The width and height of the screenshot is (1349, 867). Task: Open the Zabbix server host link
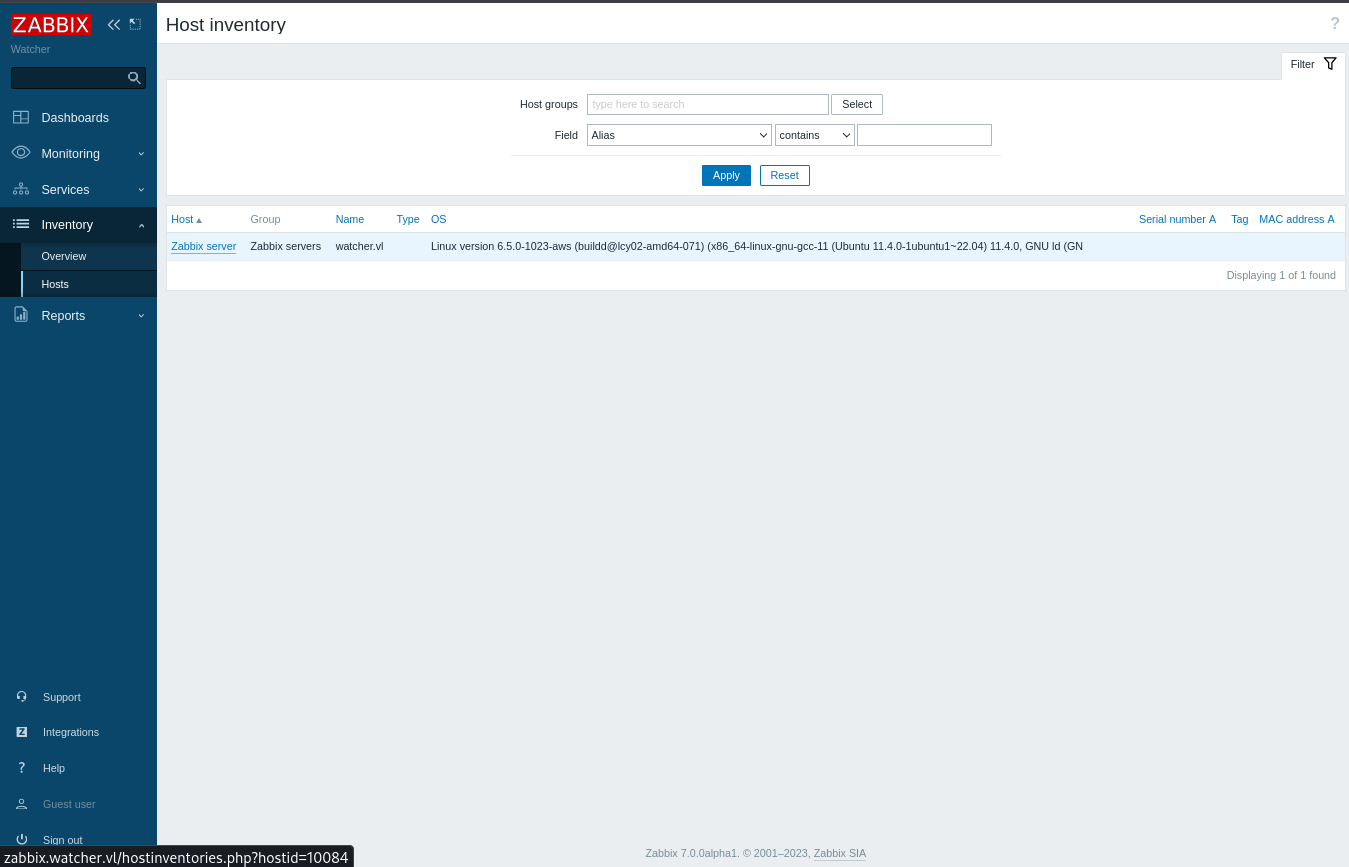pyautogui.click(x=203, y=246)
